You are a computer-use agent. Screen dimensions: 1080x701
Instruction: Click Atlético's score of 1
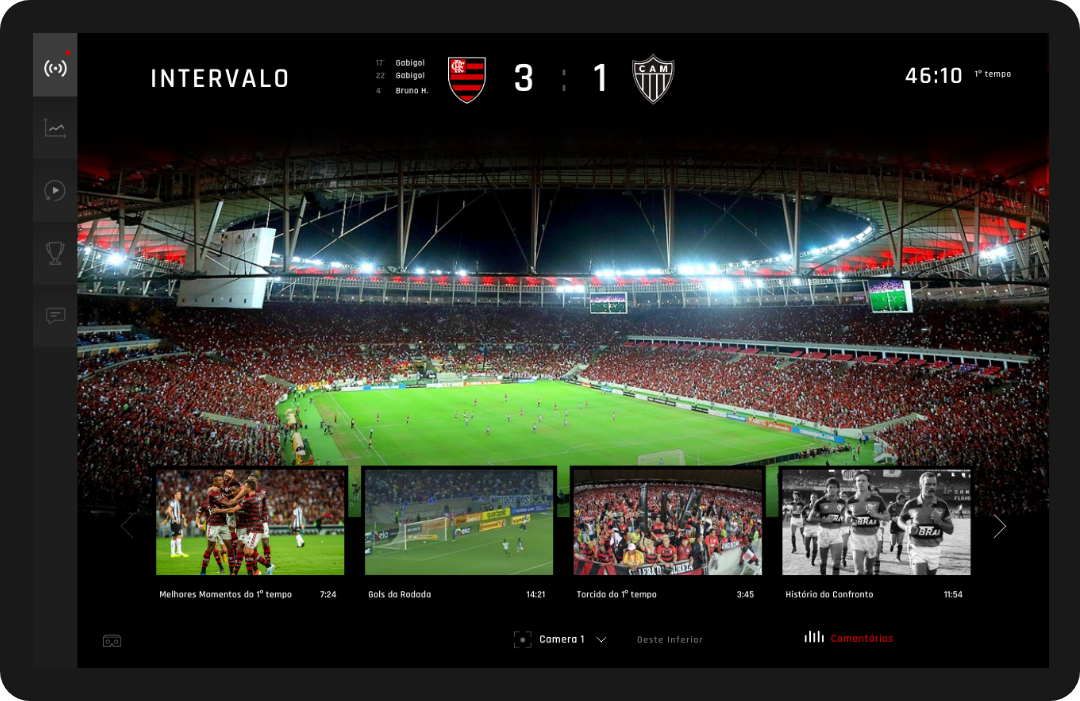[x=600, y=78]
